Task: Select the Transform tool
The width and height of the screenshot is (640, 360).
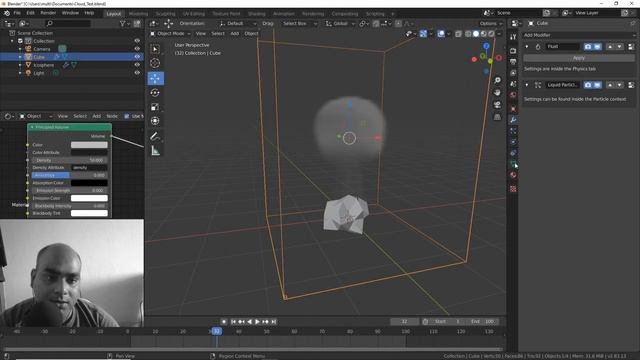Action: click(155, 121)
